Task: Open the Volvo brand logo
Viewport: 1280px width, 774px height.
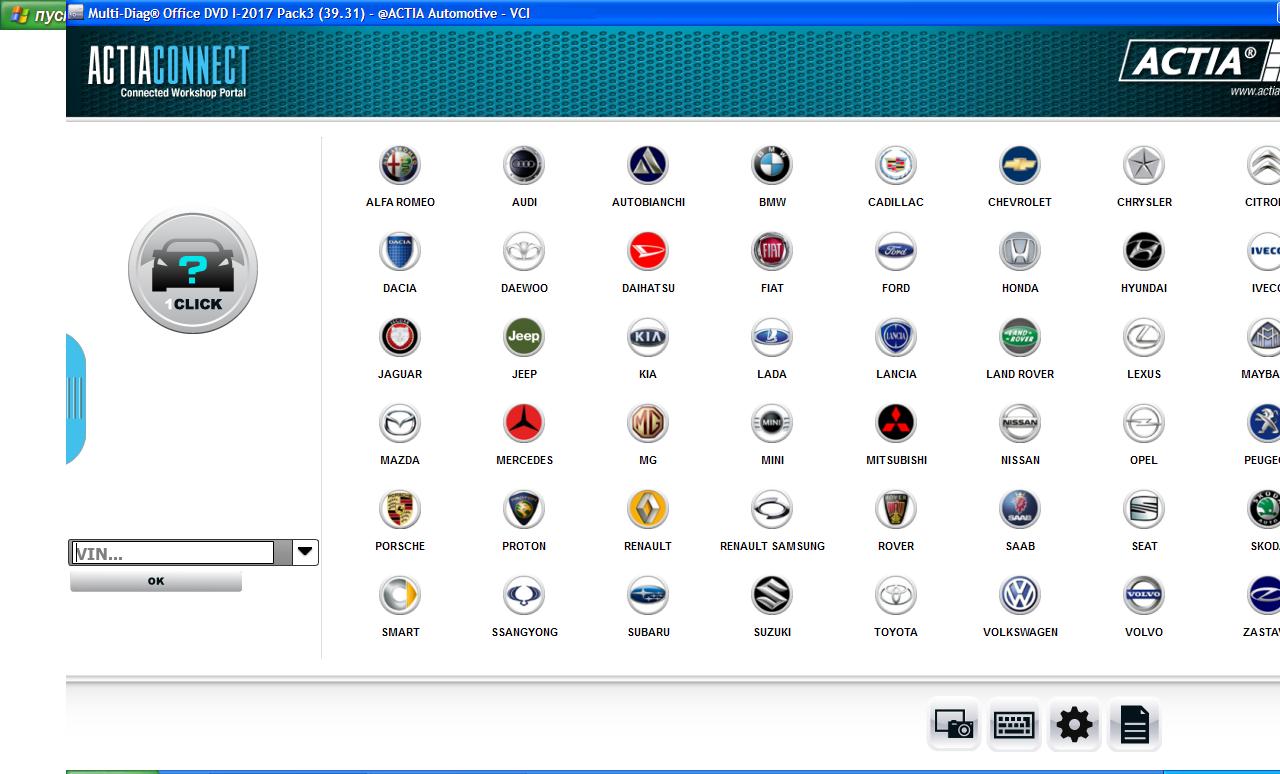Action: pos(1144,595)
